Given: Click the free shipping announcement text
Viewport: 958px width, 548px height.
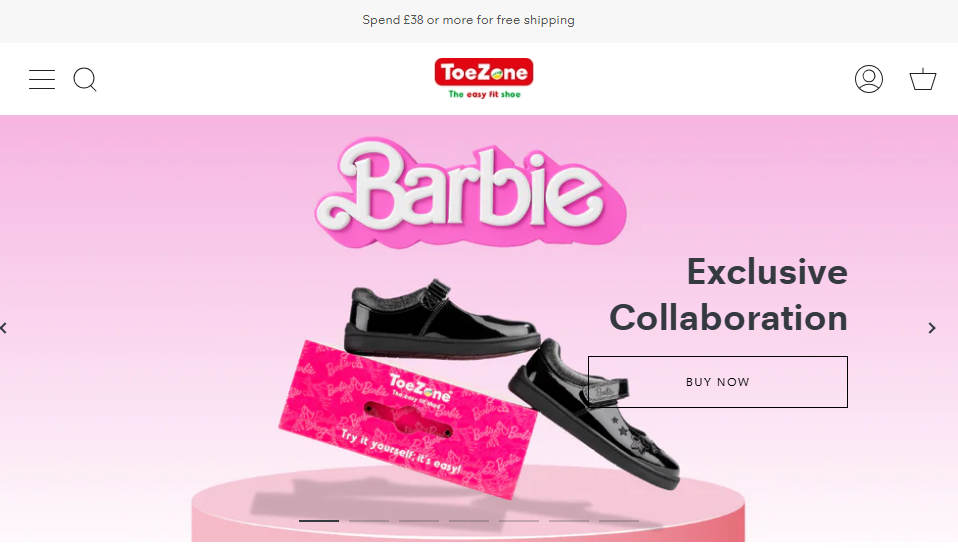Looking at the screenshot, I should point(468,20).
